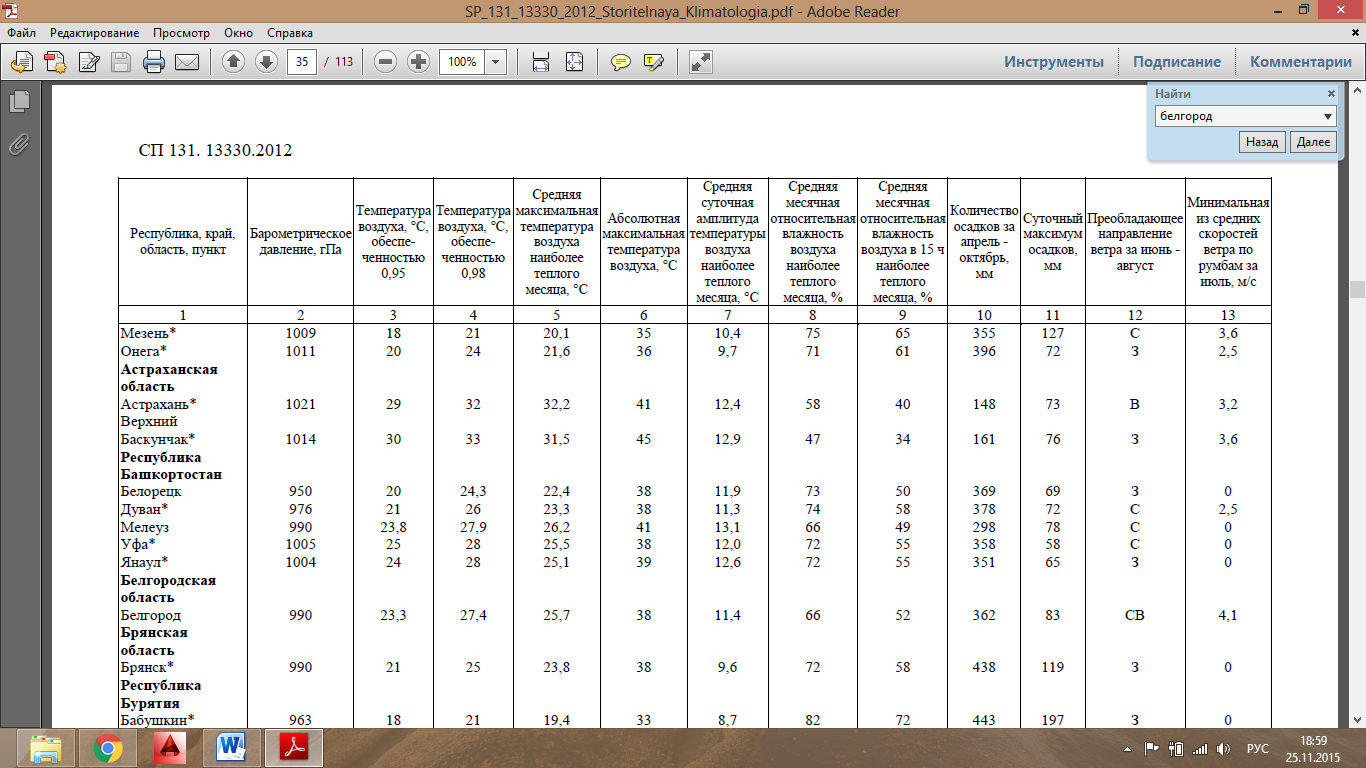Click the Онега* row name

[144, 351]
